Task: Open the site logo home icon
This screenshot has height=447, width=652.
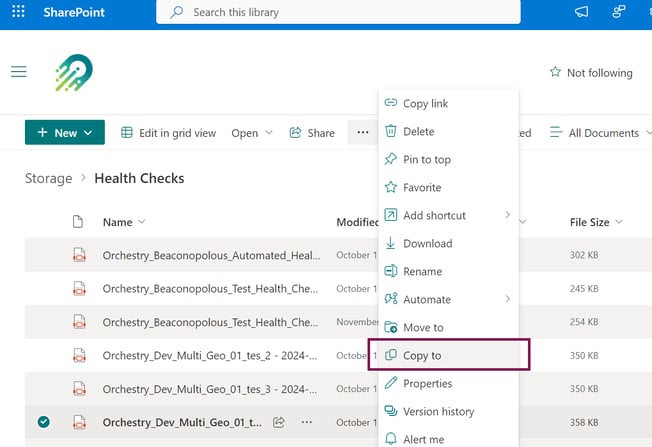Action: click(x=74, y=73)
